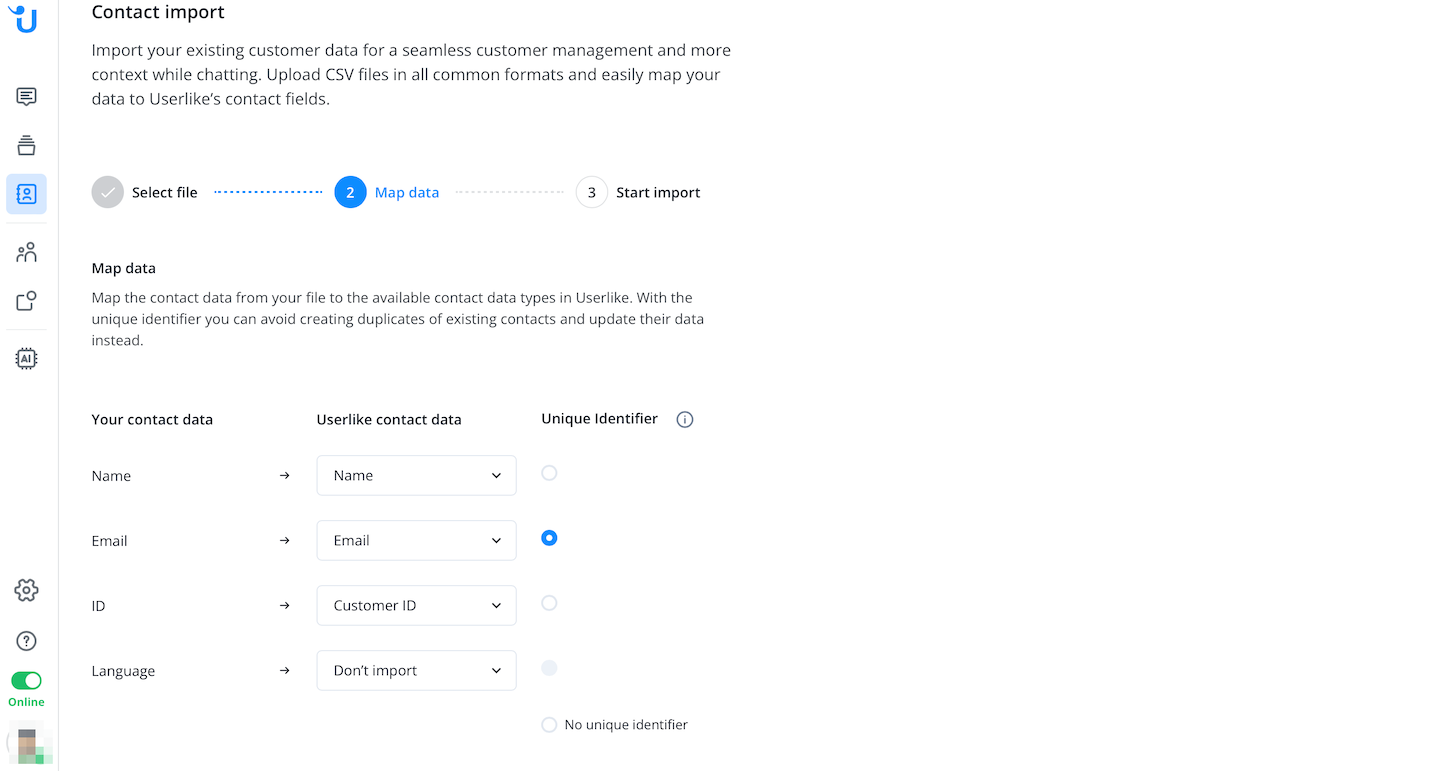Expand the Email mapping dropdown
Viewport: 1440px width, 771px height.
(416, 541)
